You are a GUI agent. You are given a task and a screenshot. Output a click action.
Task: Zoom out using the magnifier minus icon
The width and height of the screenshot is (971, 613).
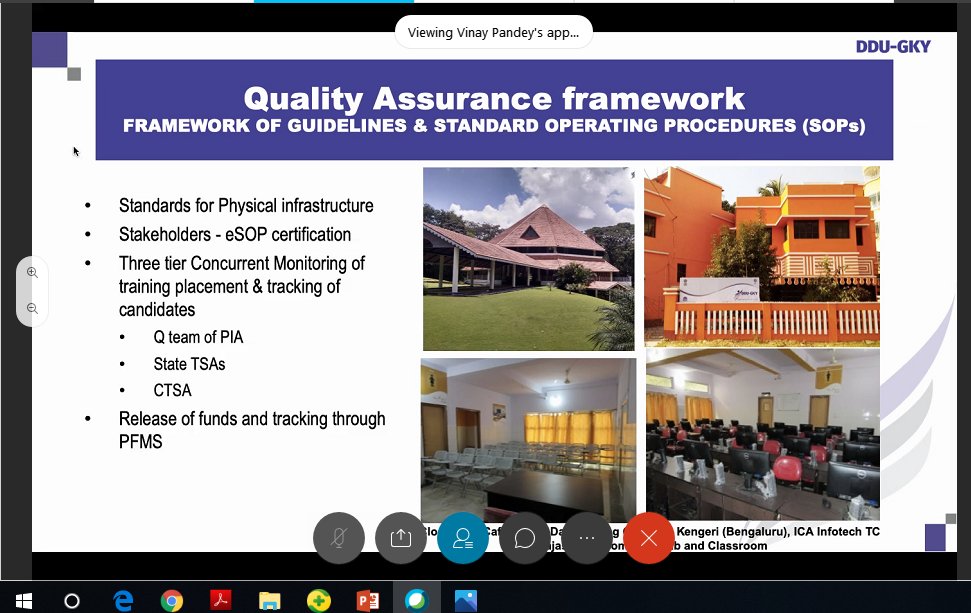point(32,307)
